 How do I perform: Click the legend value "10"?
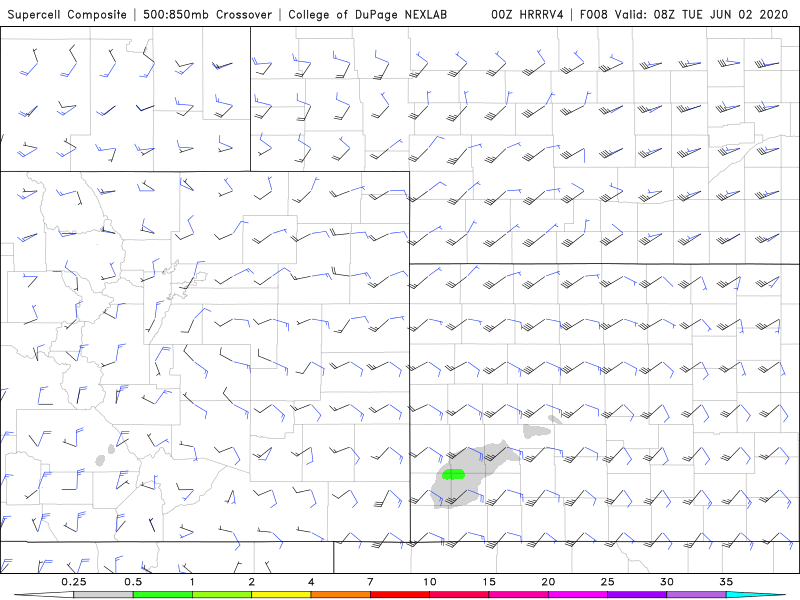pos(430,582)
